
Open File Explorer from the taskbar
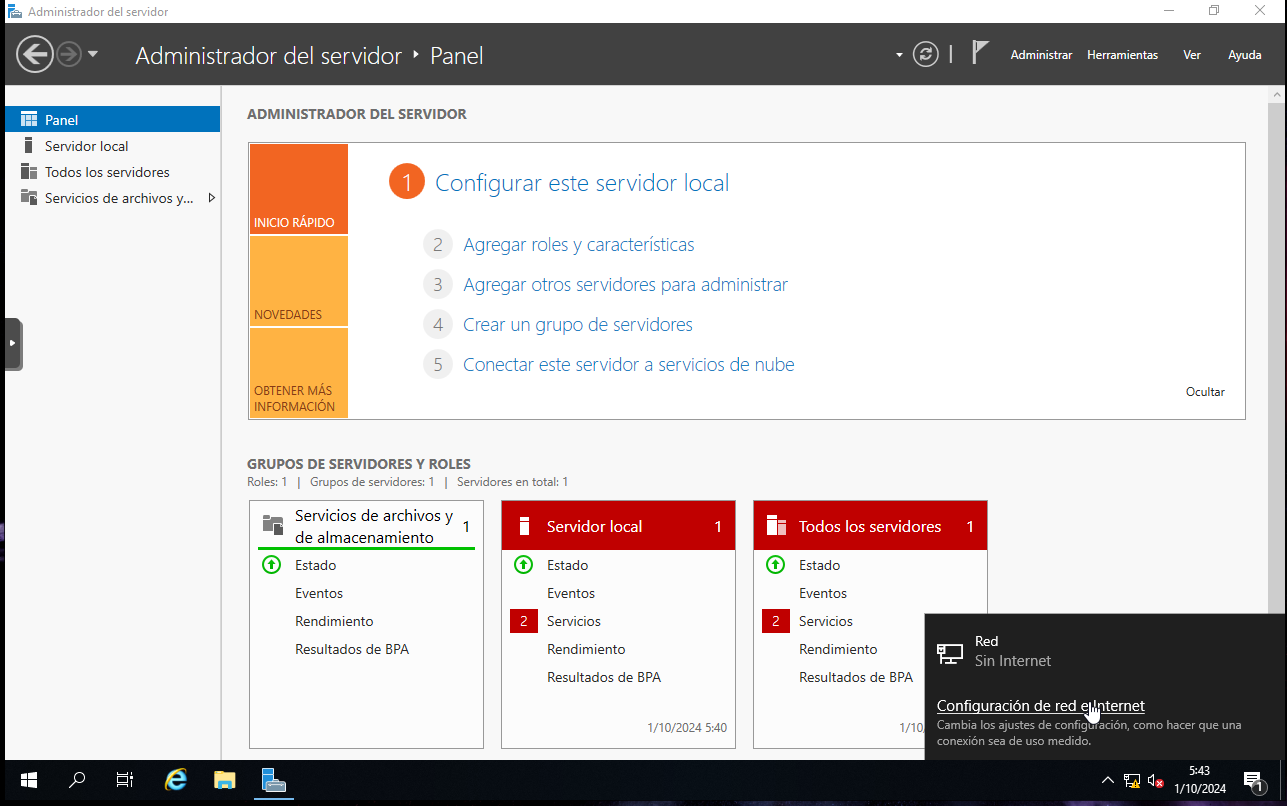point(224,780)
